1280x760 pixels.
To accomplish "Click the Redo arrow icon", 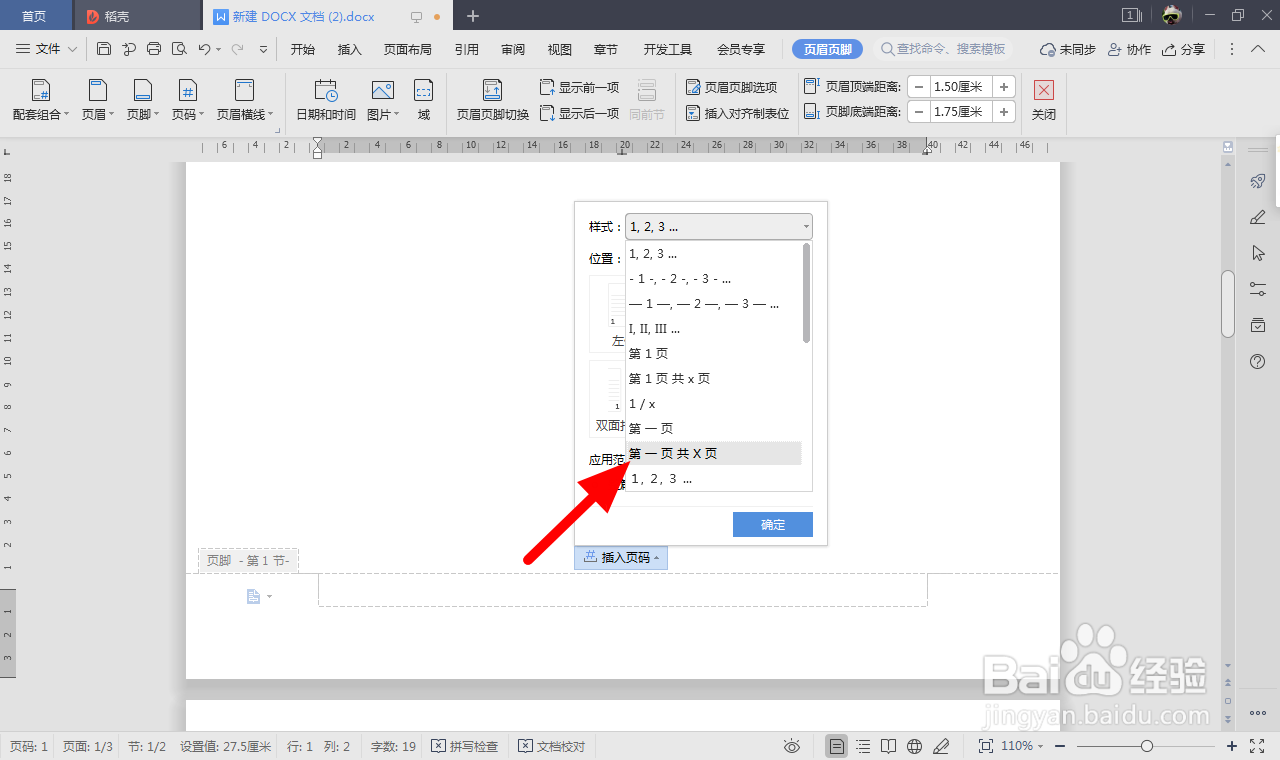I will pyautogui.click(x=237, y=49).
